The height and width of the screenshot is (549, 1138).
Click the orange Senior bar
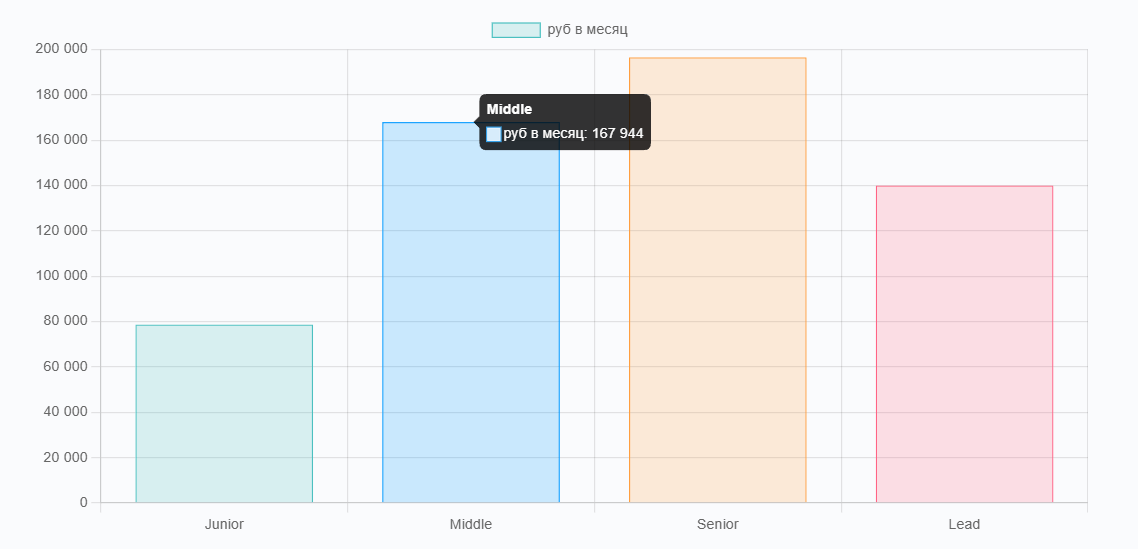coord(718,280)
